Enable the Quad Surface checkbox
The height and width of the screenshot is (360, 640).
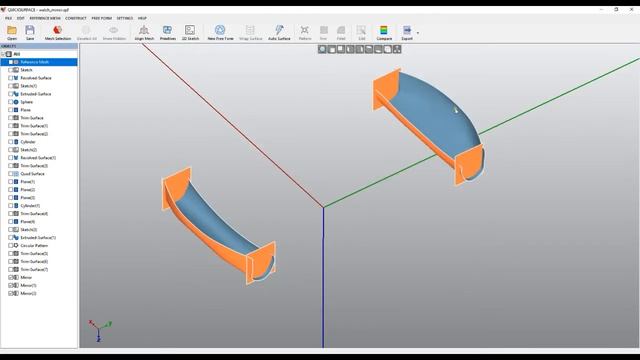[11, 174]
